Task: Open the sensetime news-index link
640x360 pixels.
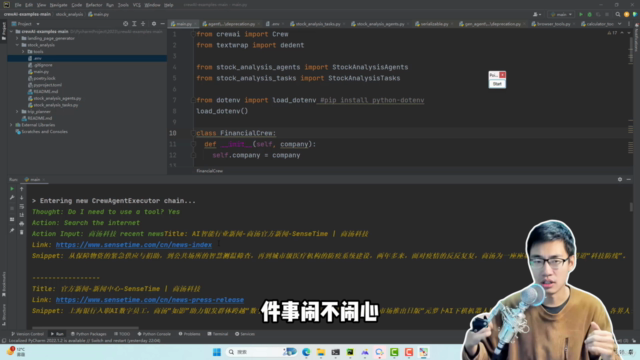Action: click(134, 245)
